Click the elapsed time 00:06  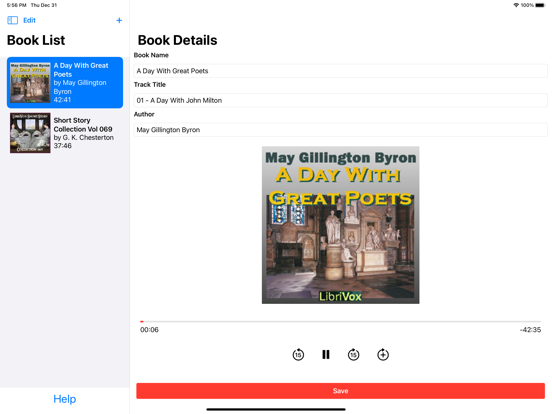click(149, 330)
